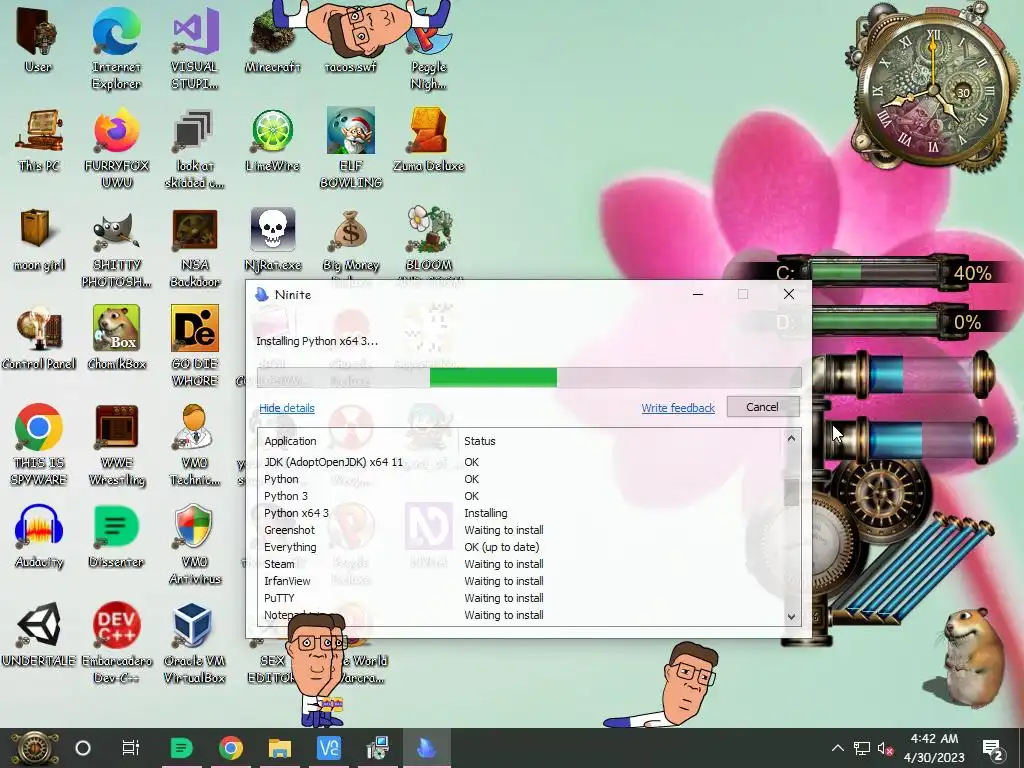This screenshot has height=768, width=1024.
Task: Launch the Zuma Deluxe shortcut
Action: [x=429, y=140]
